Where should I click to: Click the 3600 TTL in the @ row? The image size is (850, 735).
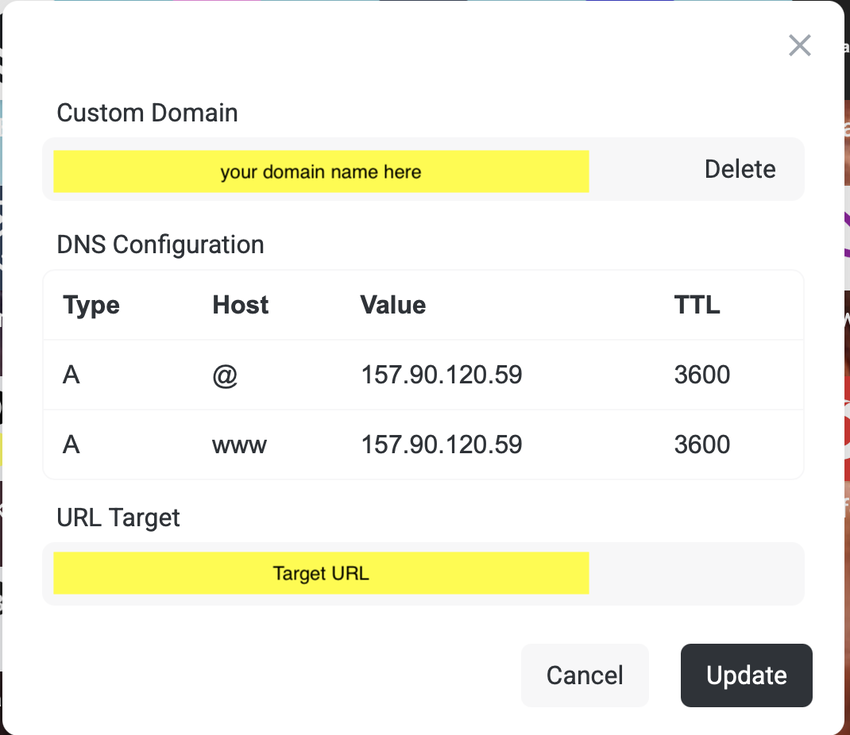tap(702, 376)
